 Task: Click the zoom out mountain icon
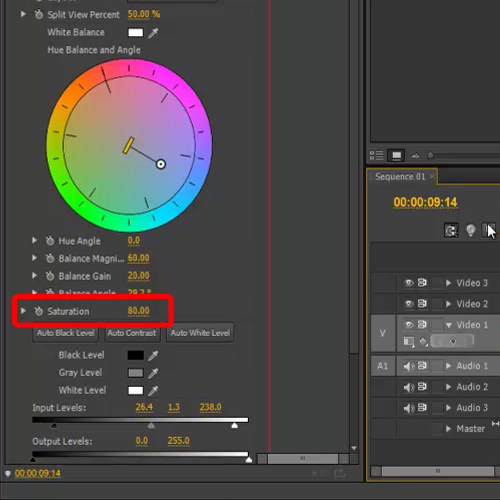415,155
